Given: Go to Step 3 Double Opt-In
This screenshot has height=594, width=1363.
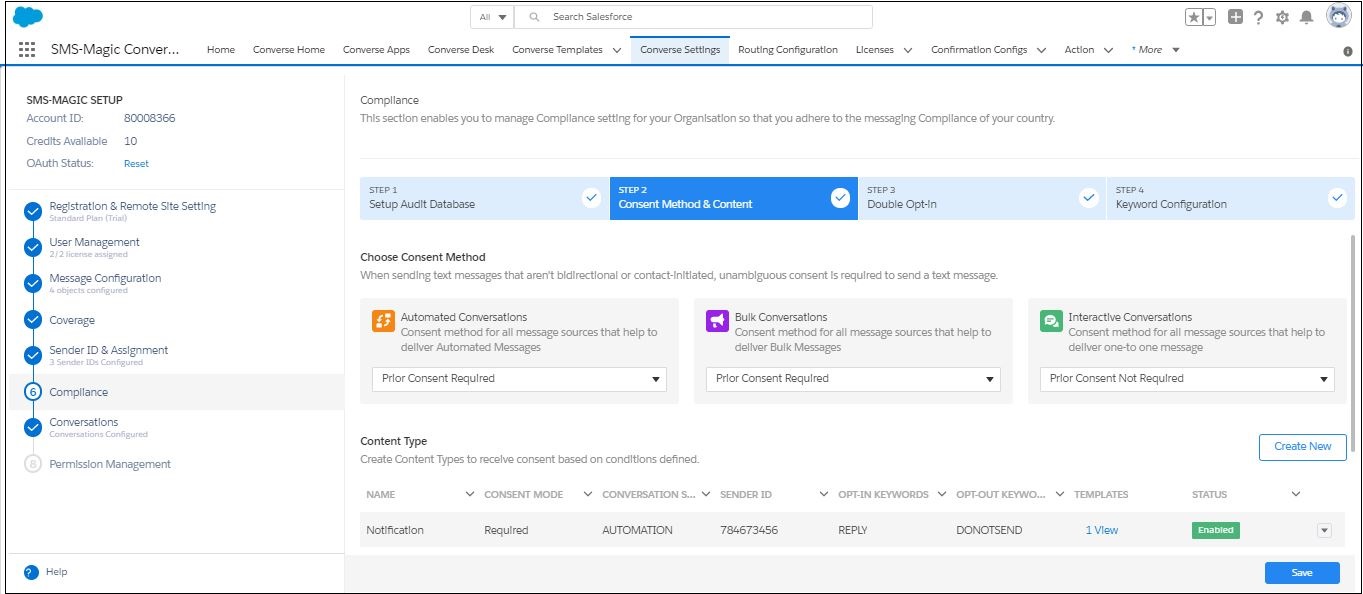Looking at the screenshot, I should point(982,198).
